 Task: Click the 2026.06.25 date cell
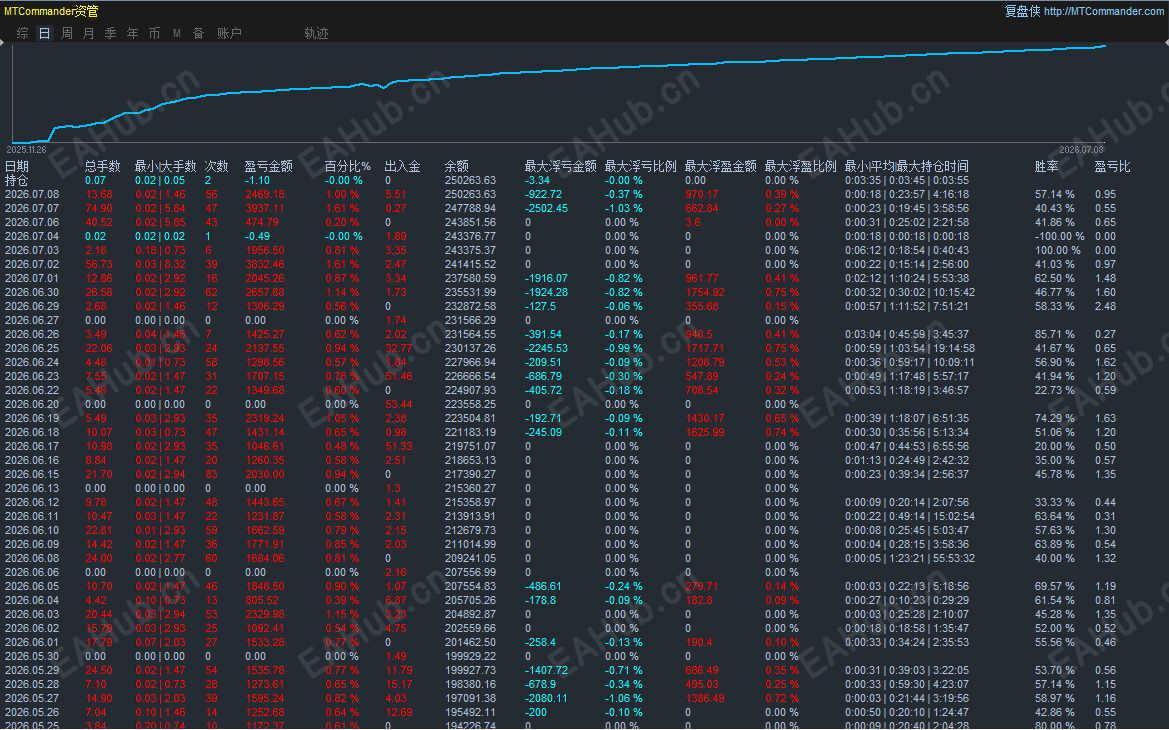(x=32, y=348)
